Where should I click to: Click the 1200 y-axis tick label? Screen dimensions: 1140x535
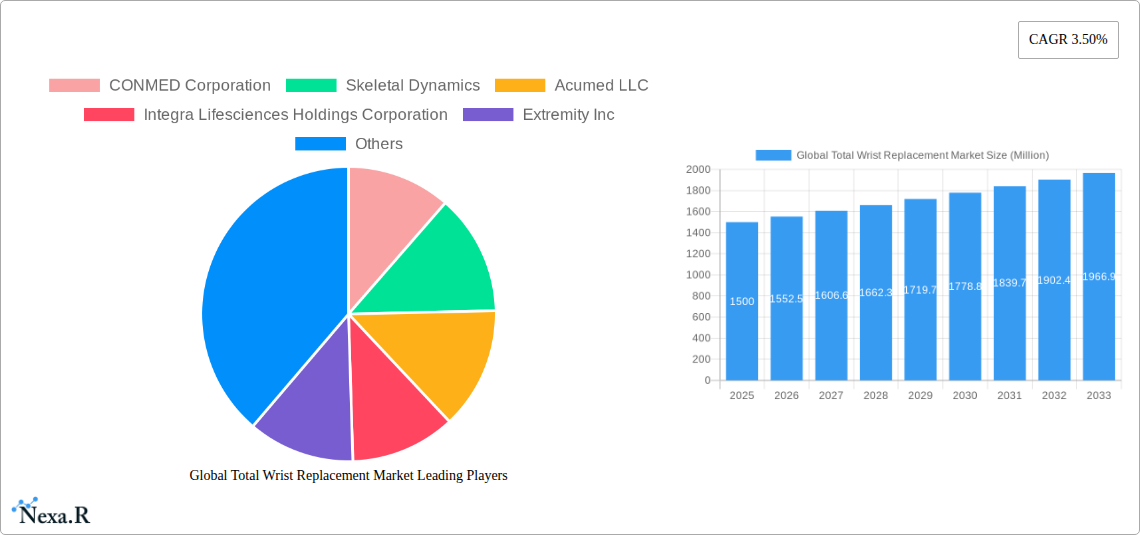(698, 254)
